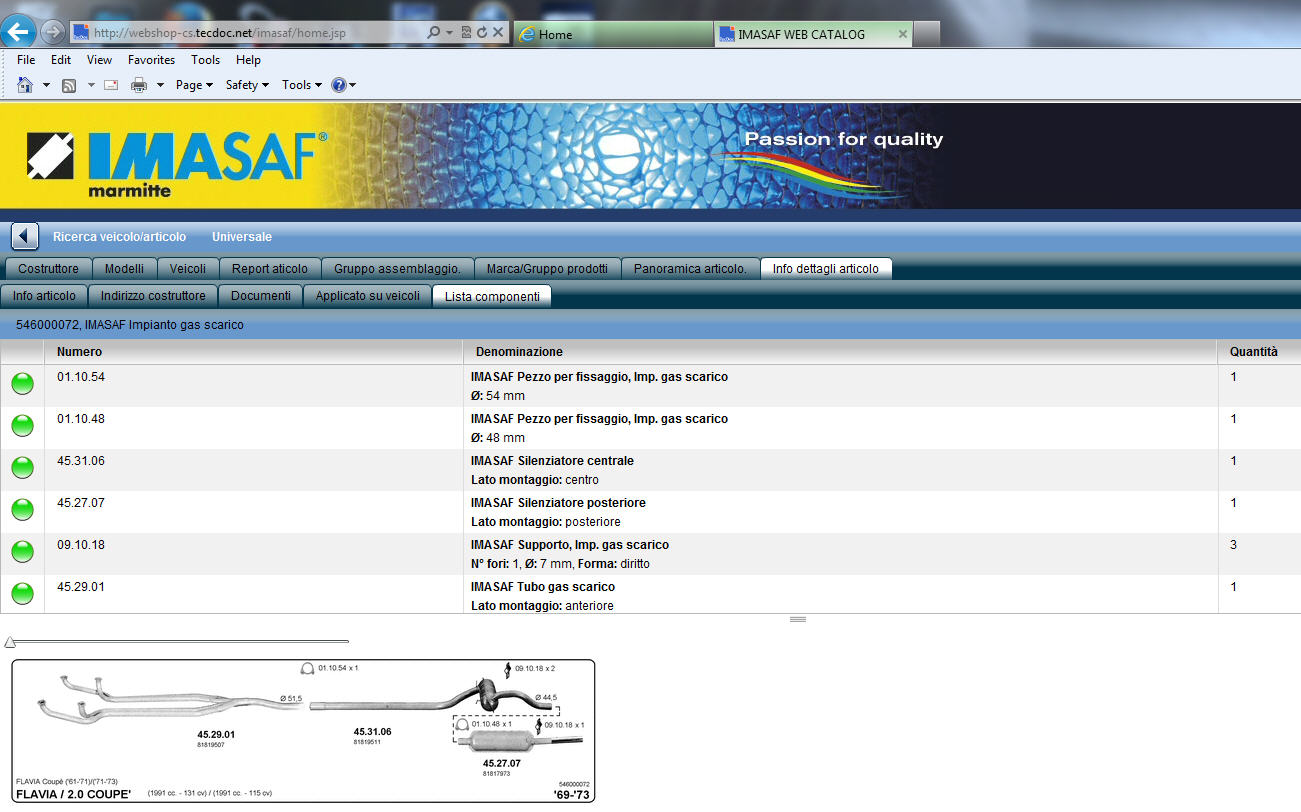Click the green status light for 01.10.48
Screen dimensions: 1301x812
[x=22, y=426]
